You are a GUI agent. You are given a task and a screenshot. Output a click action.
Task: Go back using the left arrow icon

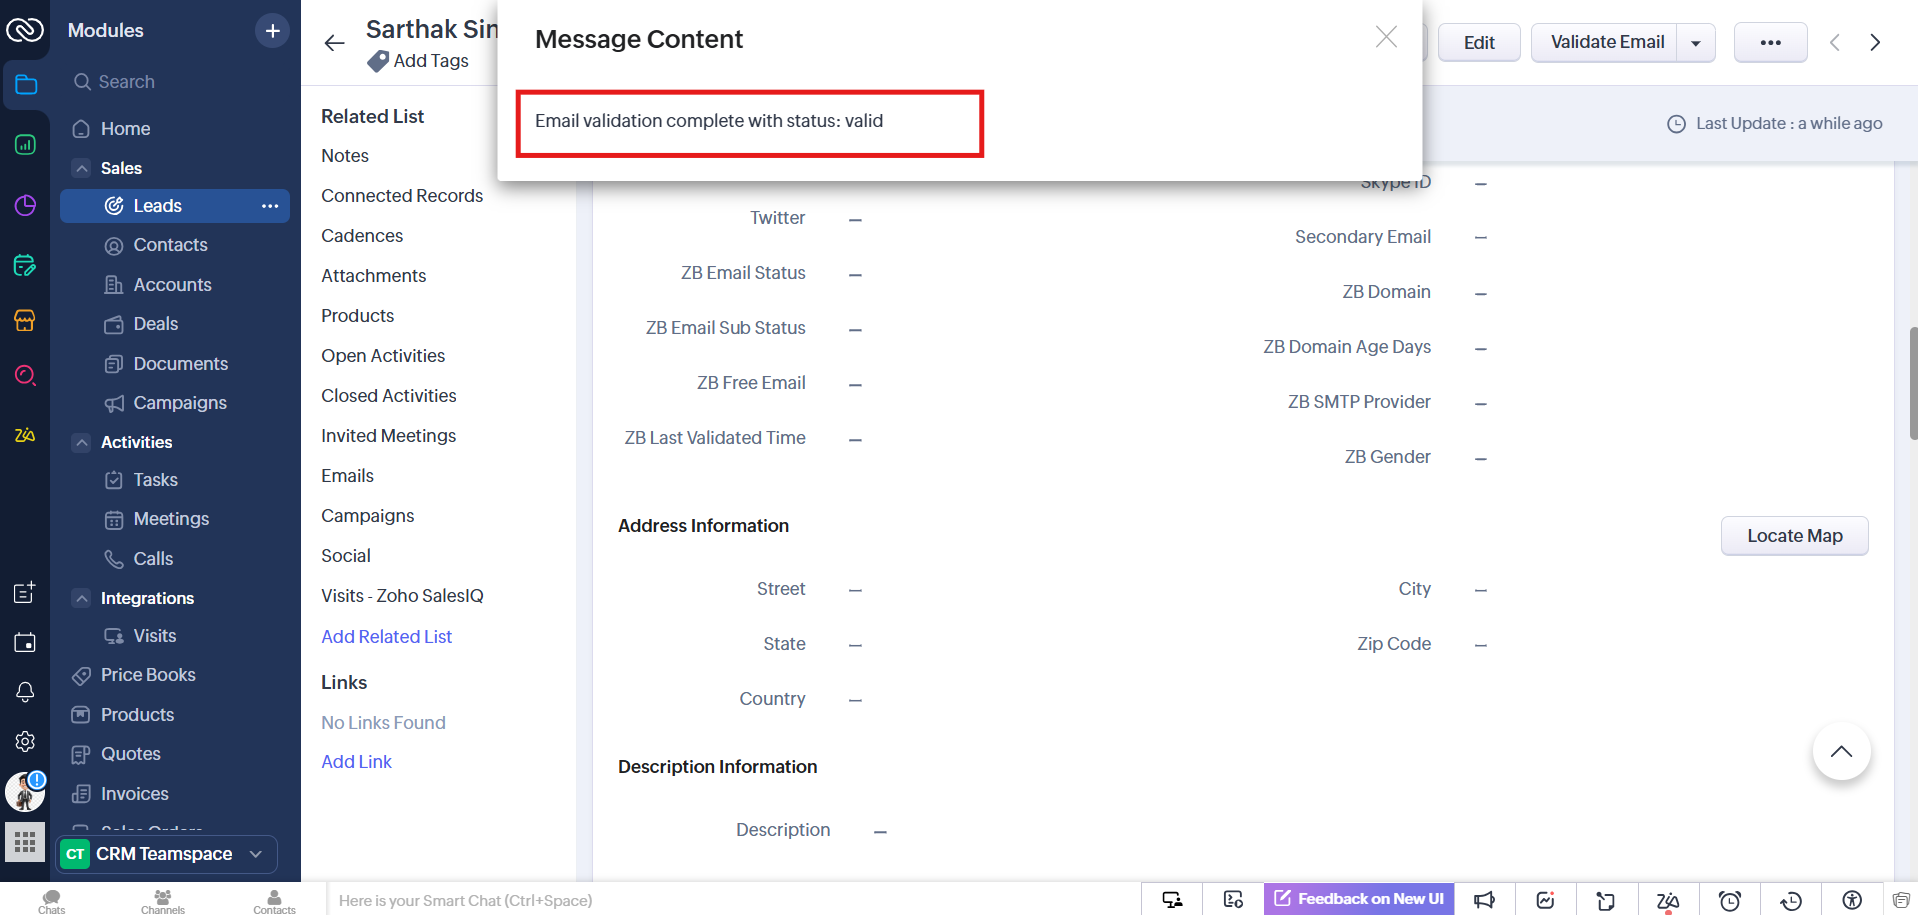(x=334, y=43)
